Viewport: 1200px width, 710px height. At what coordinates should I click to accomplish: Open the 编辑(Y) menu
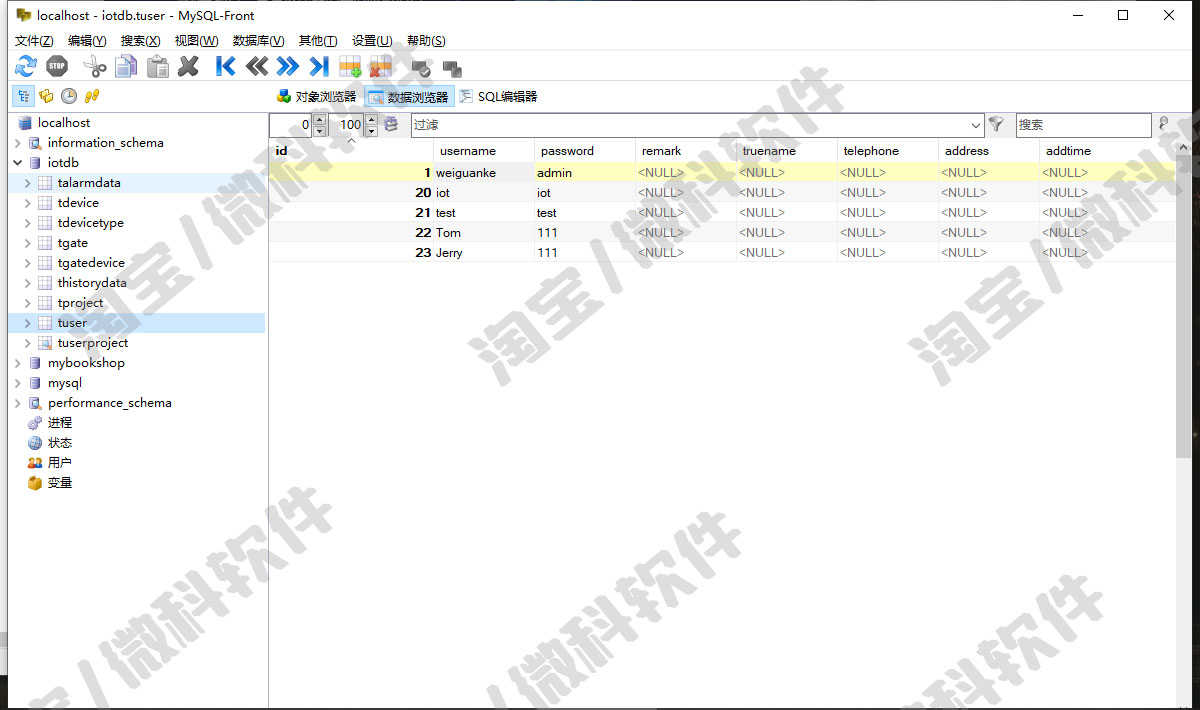[87, 41]
